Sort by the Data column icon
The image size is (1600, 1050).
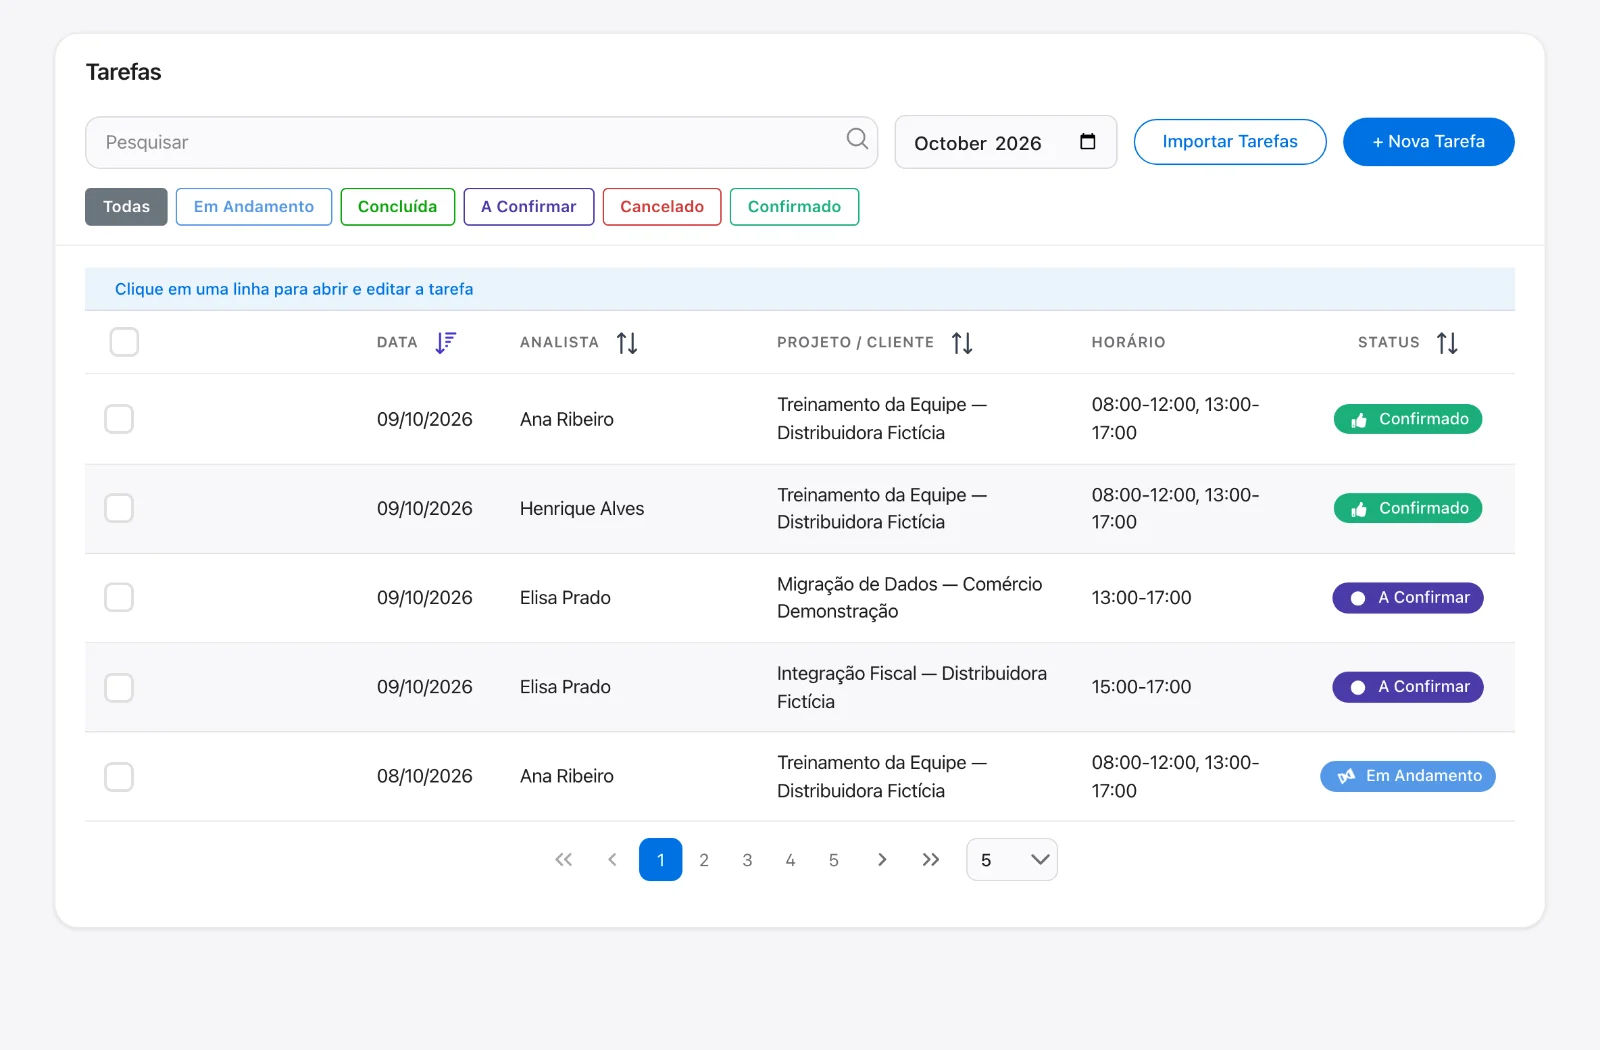[446, 343]
